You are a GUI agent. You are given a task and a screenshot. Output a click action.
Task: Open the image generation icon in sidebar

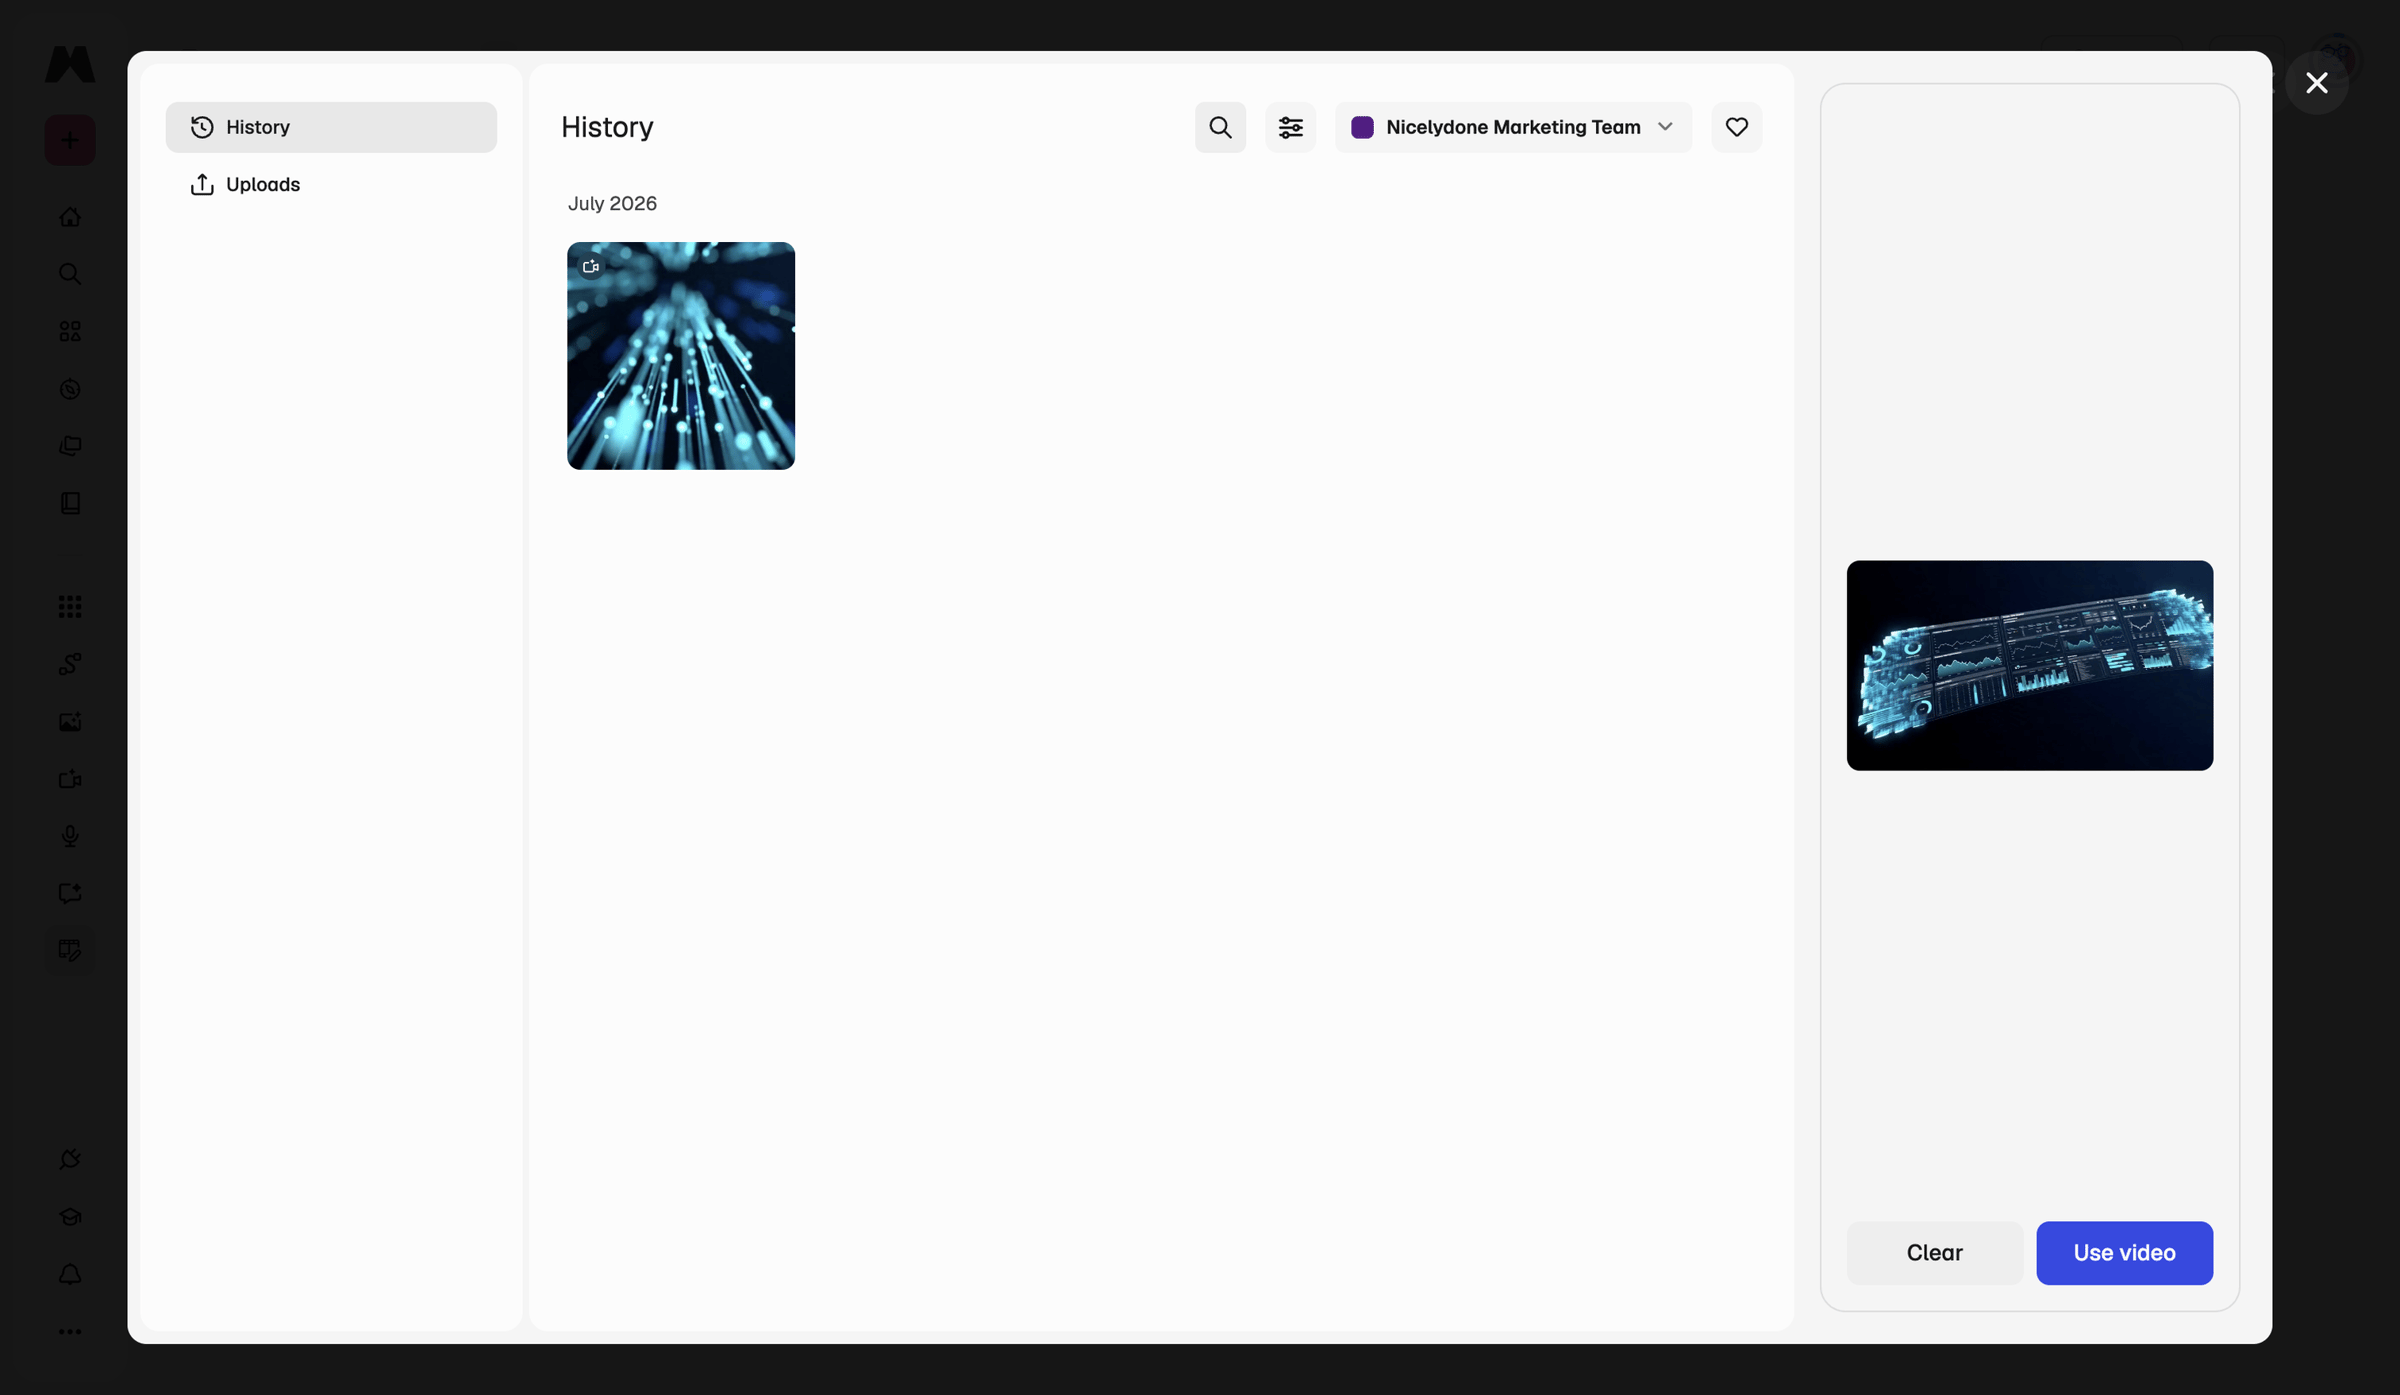coord(70,721)
